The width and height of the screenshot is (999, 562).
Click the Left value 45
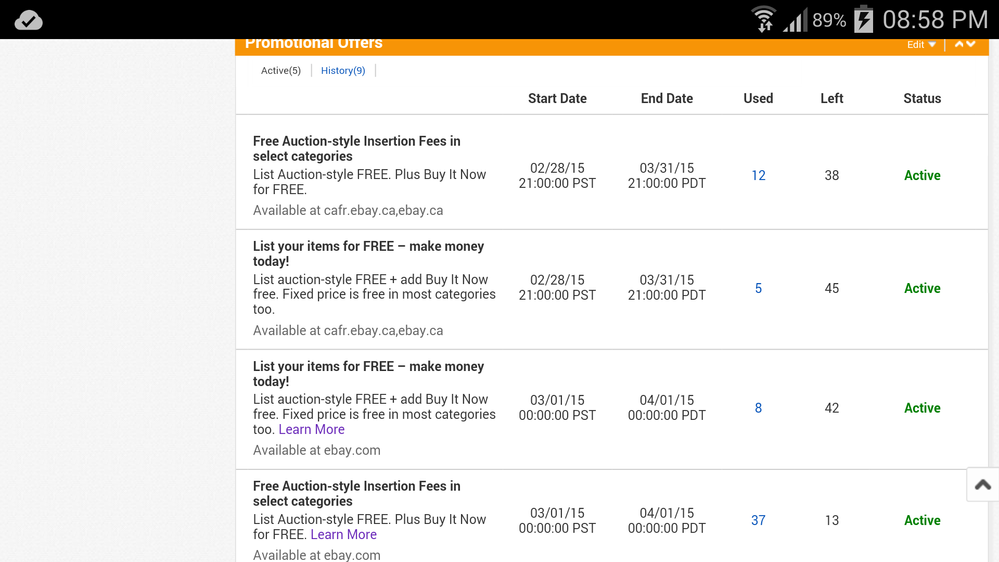tap(831, 288)
